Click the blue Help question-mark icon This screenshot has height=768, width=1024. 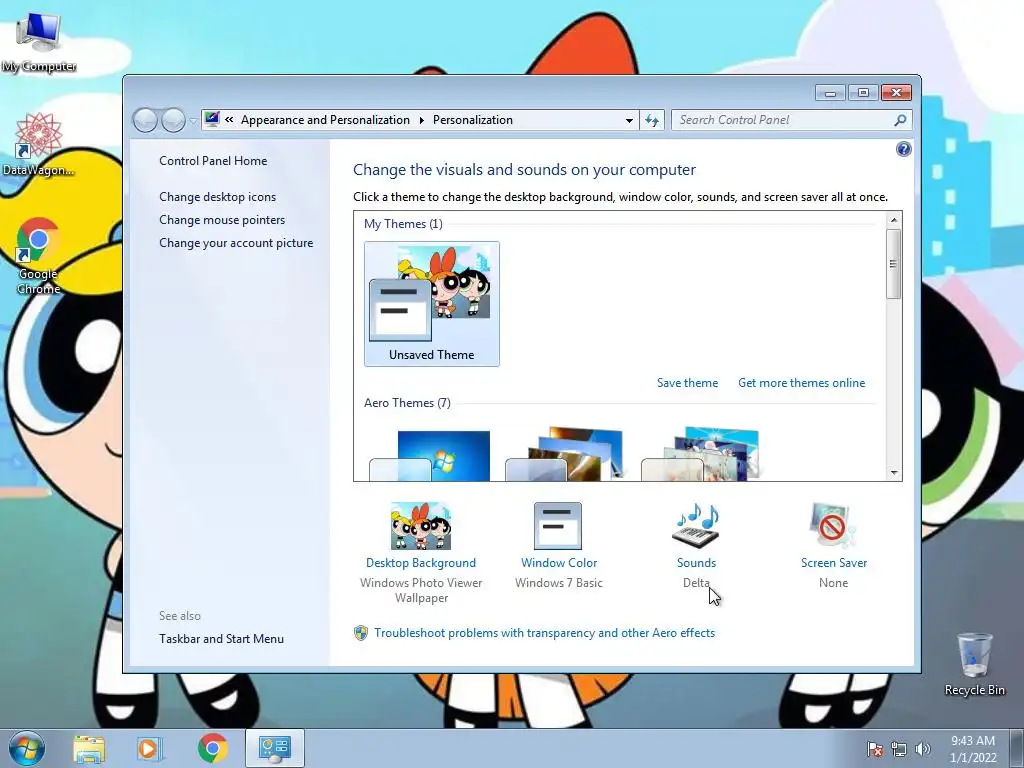coord(903,150)
